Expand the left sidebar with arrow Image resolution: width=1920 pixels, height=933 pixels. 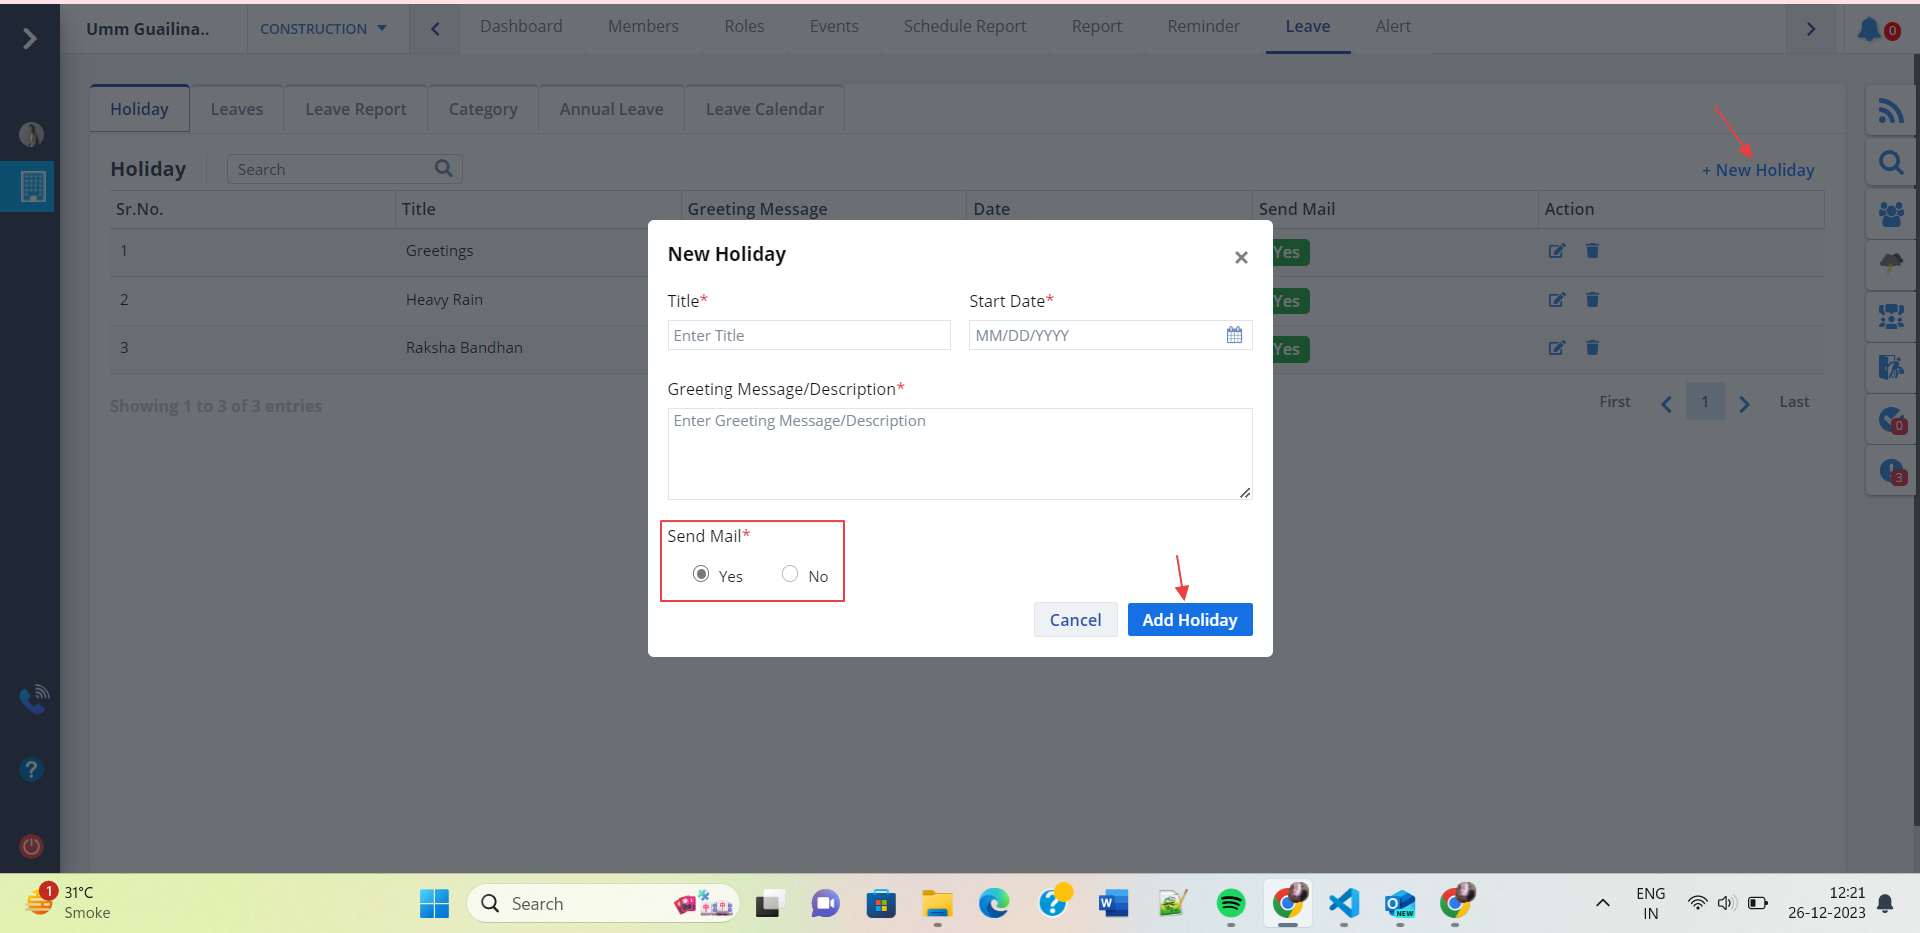tap(30, 38)
